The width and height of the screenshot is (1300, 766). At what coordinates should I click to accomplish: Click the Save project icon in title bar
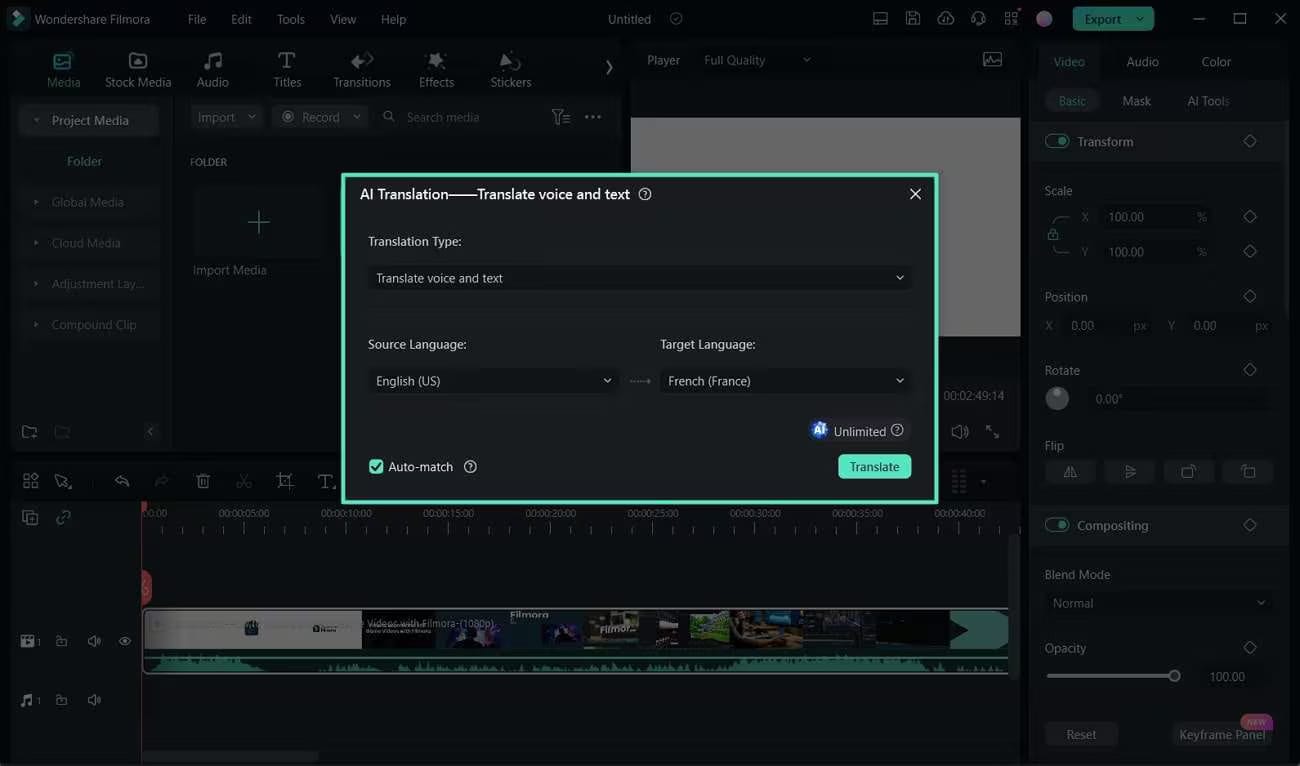tap(913, 18)
